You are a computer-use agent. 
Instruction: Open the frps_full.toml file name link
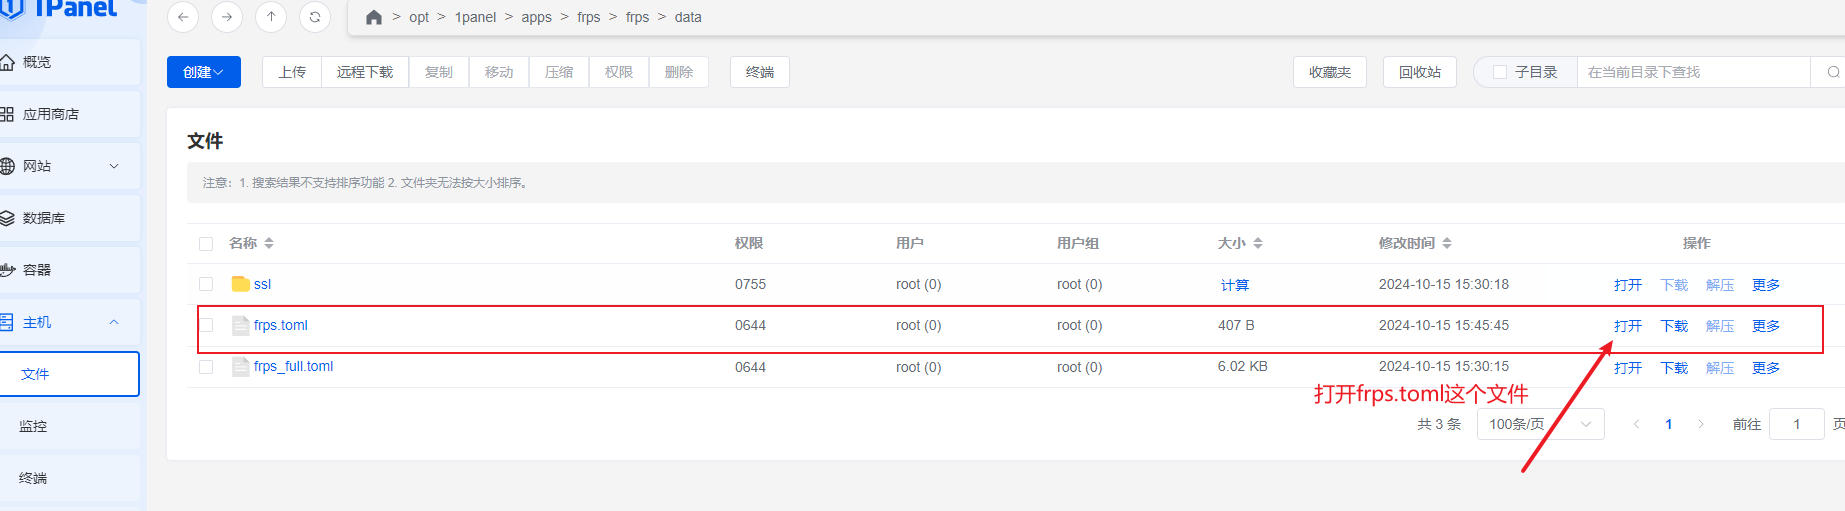(293, 366)
